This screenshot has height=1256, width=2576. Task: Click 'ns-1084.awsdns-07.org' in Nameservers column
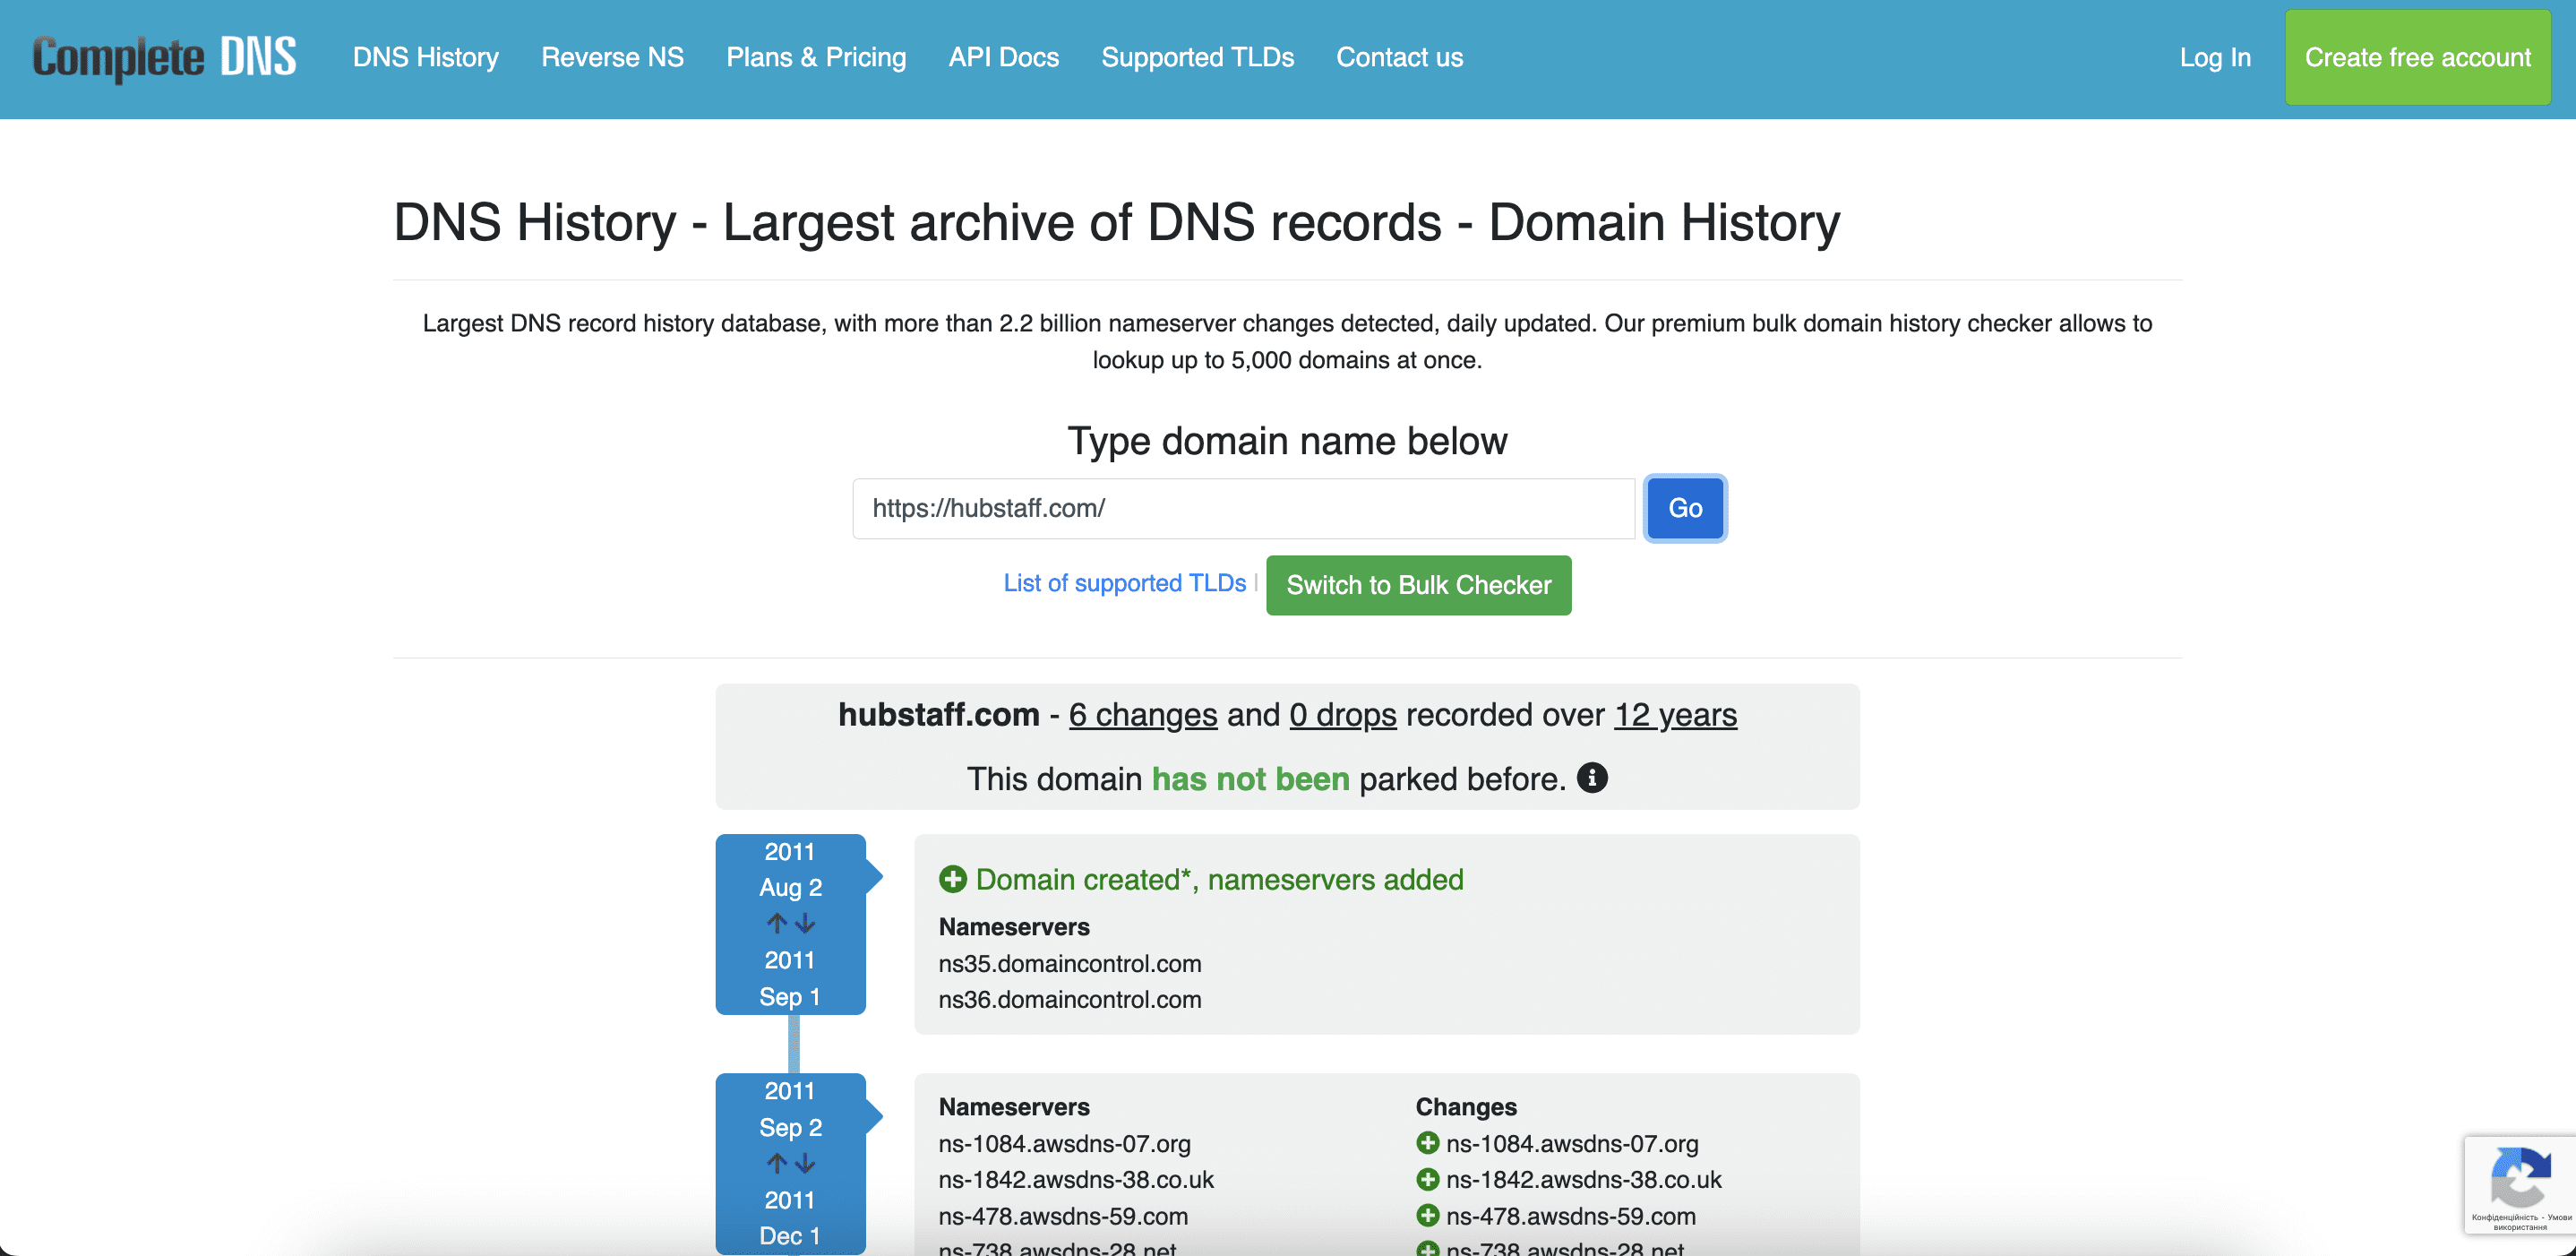pos(1064,1144)
